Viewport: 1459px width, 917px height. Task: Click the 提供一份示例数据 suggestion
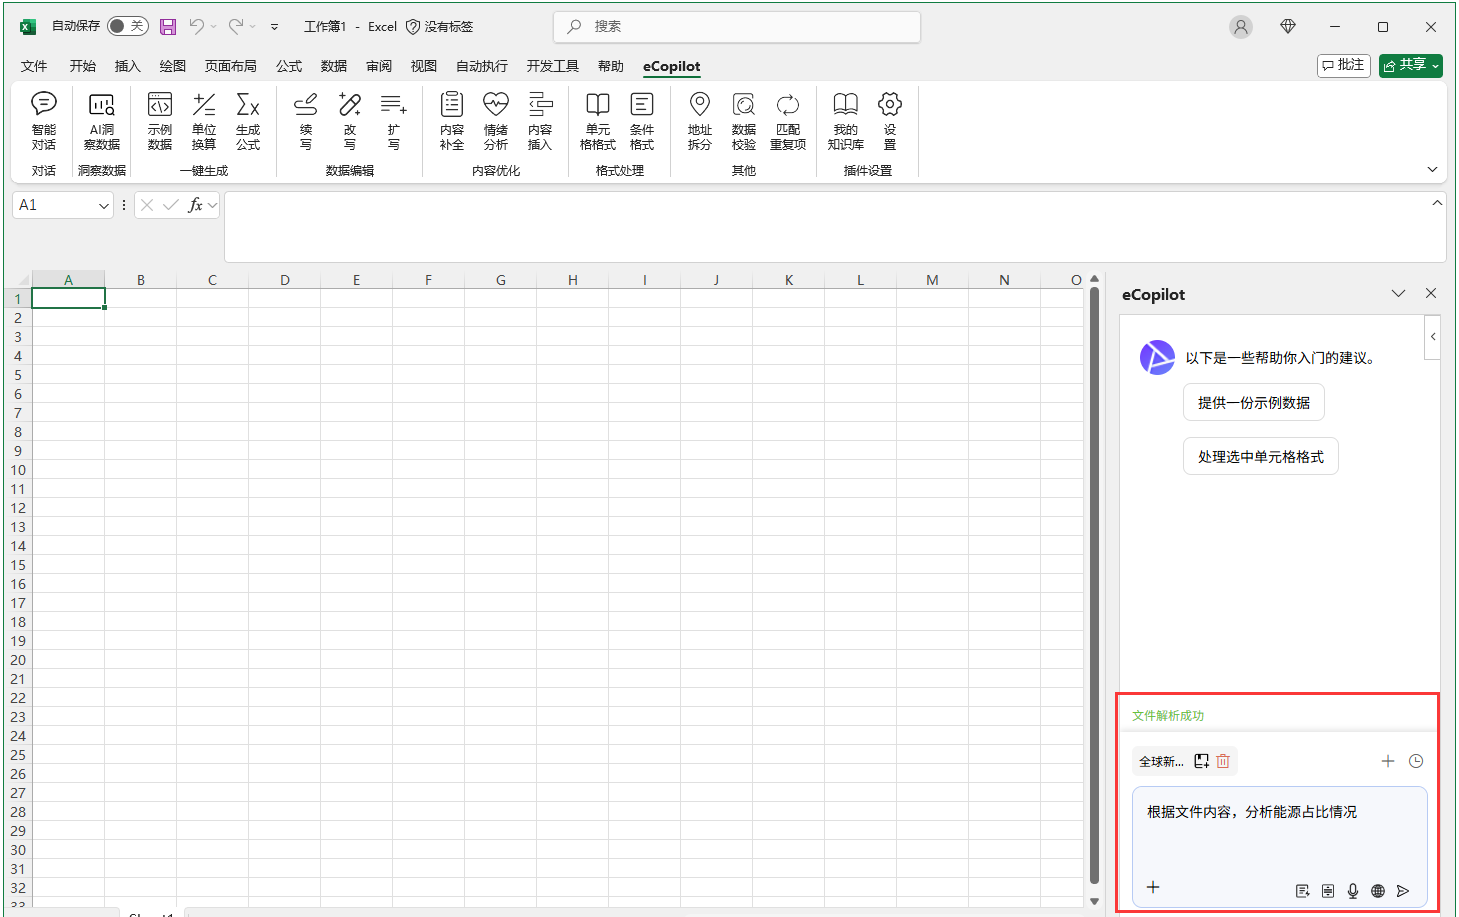[x=1253, y=402]
